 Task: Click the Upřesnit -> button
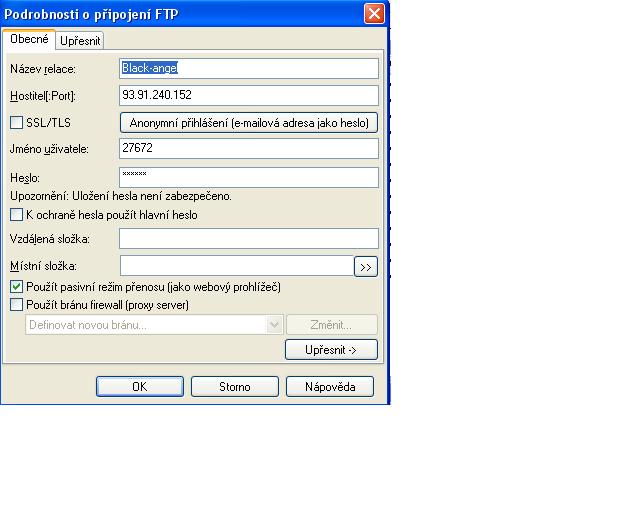[x=331, y=350]
